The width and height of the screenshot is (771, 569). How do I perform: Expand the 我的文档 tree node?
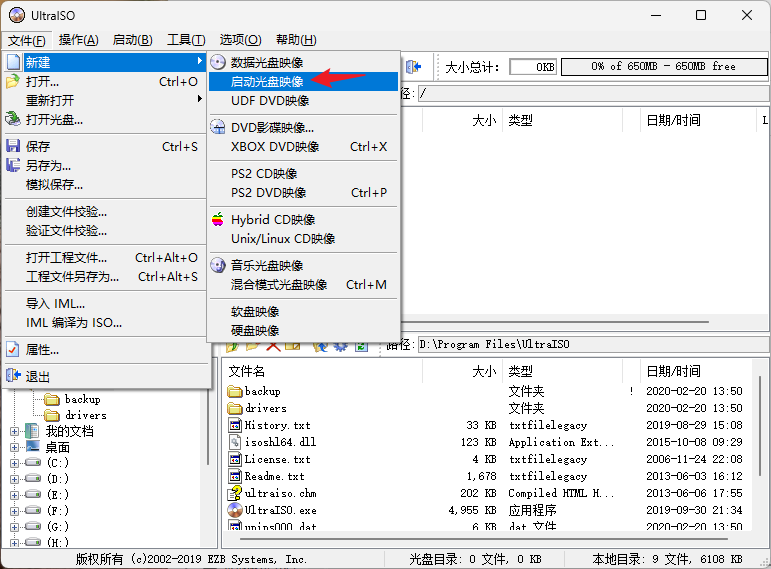pyautogui.click(x=14, y=432)
